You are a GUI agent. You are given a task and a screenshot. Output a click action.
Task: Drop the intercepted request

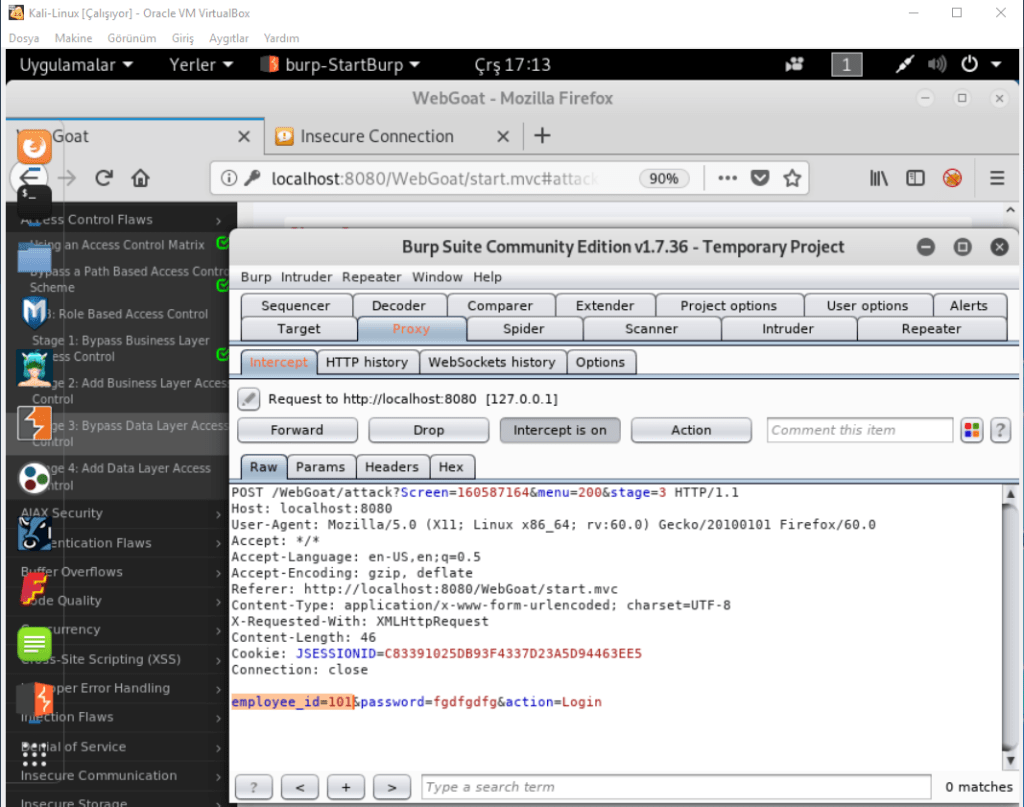tap(428, 430)
